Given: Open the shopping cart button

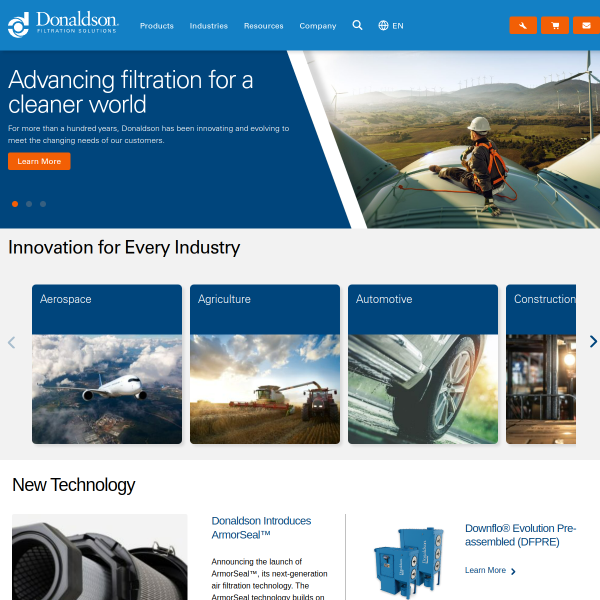Looking at the screenshot, I should point(555,26).
